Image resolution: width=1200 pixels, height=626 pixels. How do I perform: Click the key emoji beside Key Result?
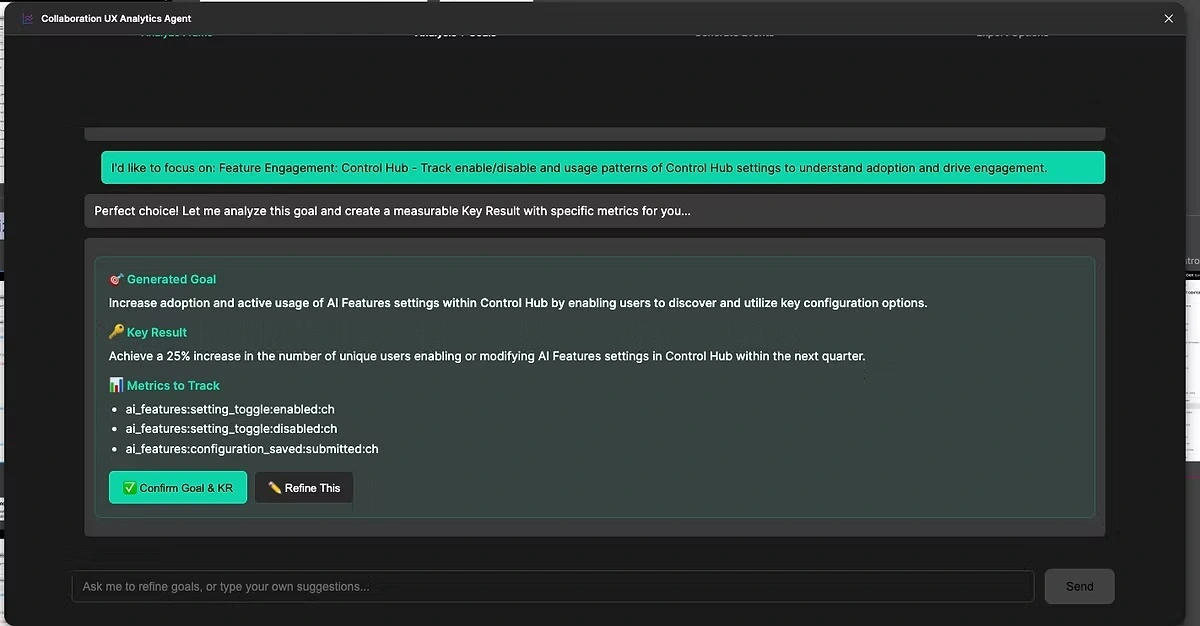(116, 332)
